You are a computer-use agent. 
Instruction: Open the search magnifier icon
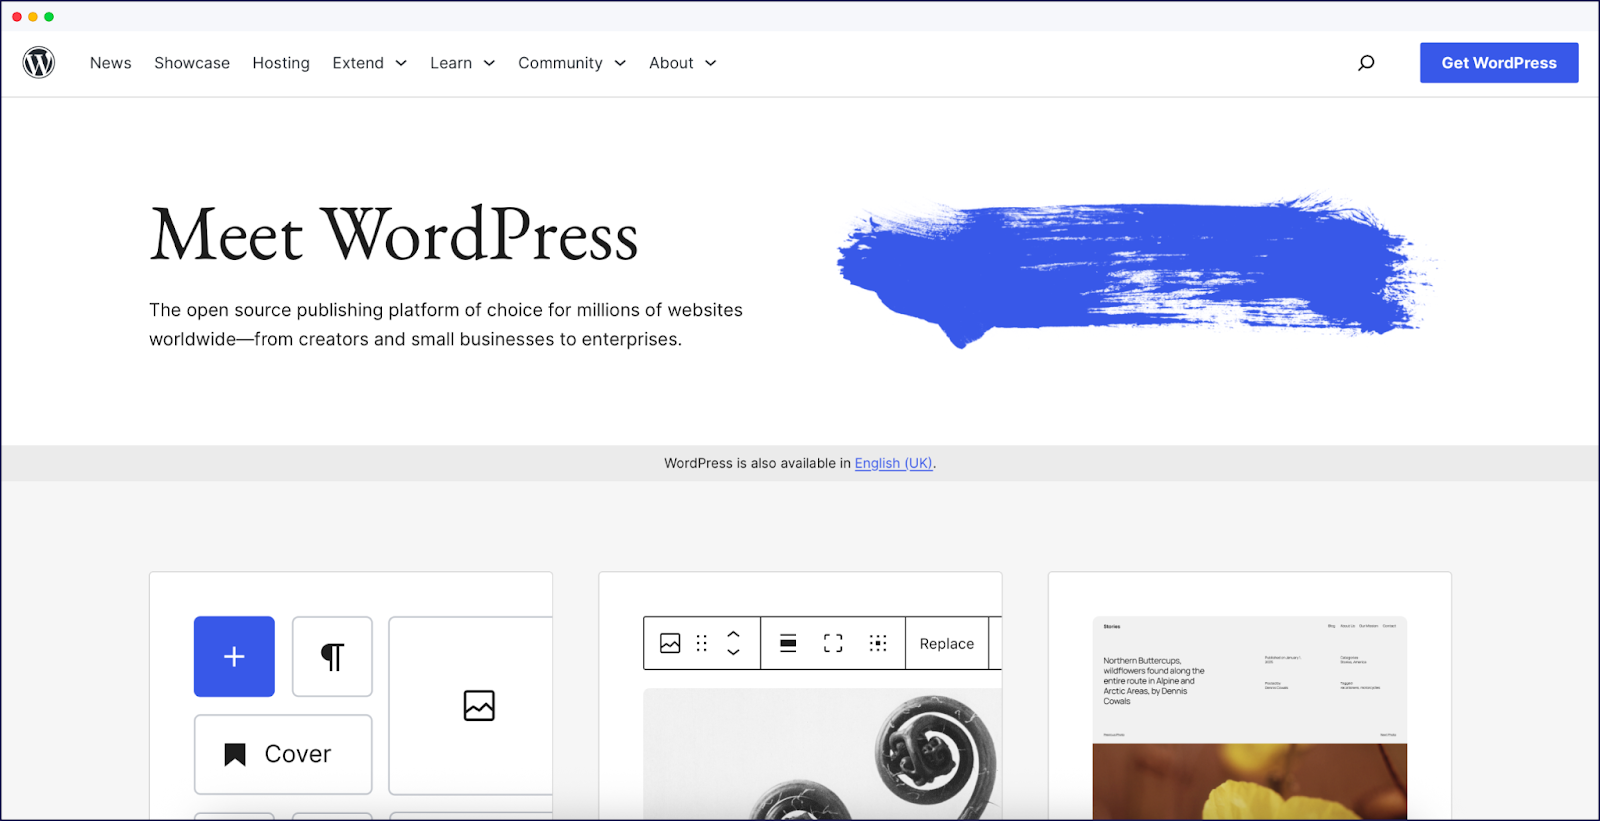1366,63
